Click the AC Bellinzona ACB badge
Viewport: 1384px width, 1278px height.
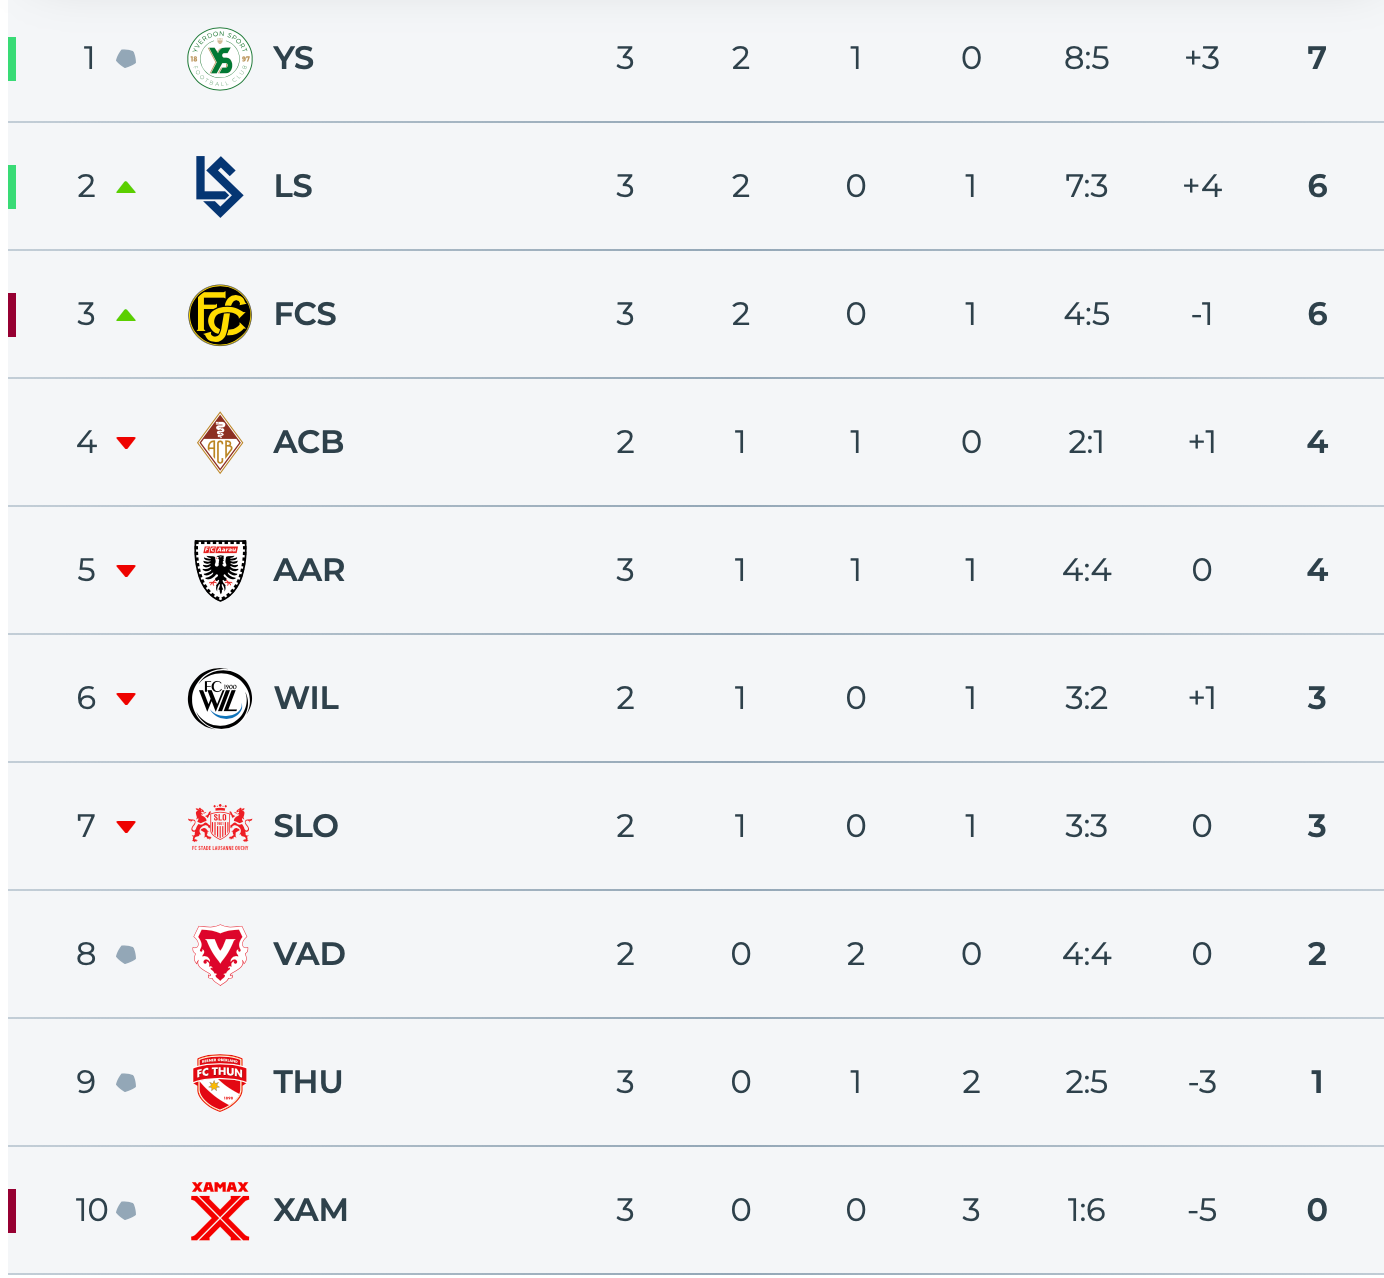point(220,443)
